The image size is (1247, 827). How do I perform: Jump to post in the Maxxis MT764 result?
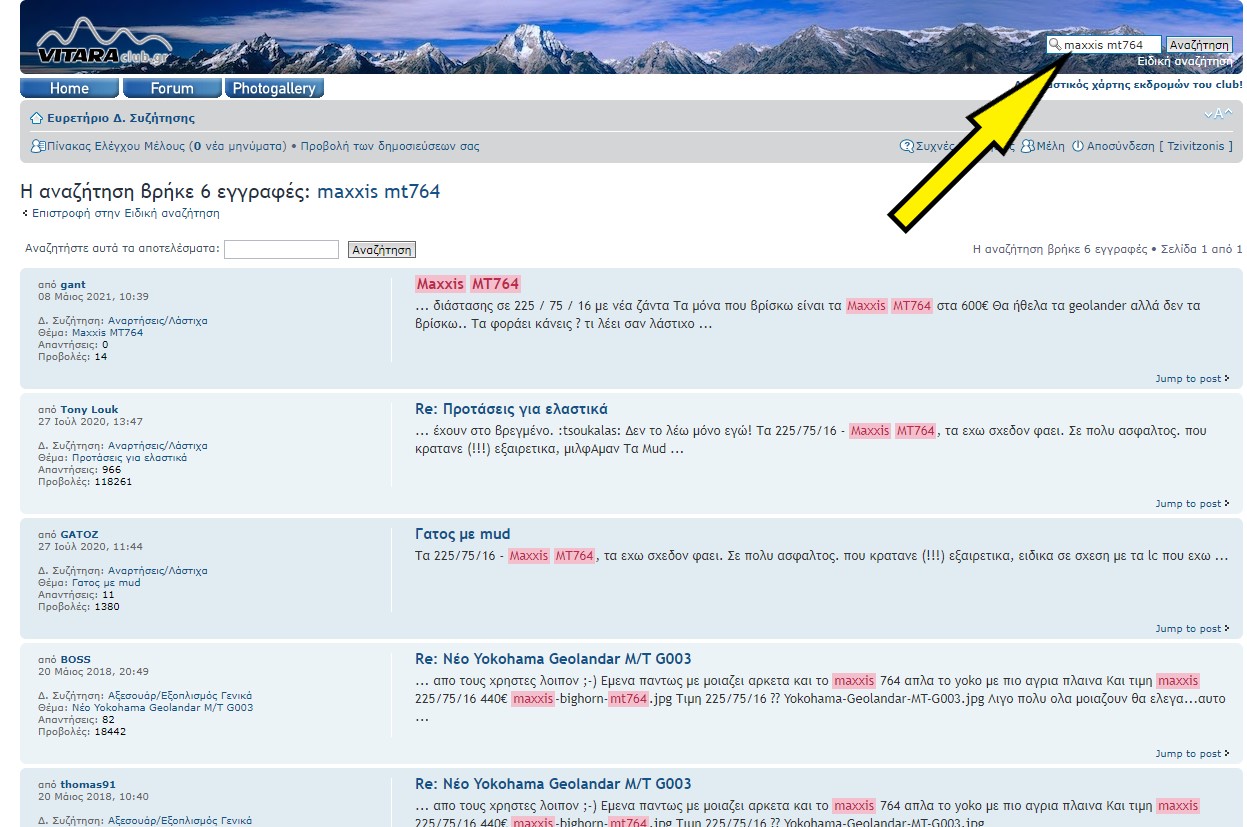tap(1192, 379)
